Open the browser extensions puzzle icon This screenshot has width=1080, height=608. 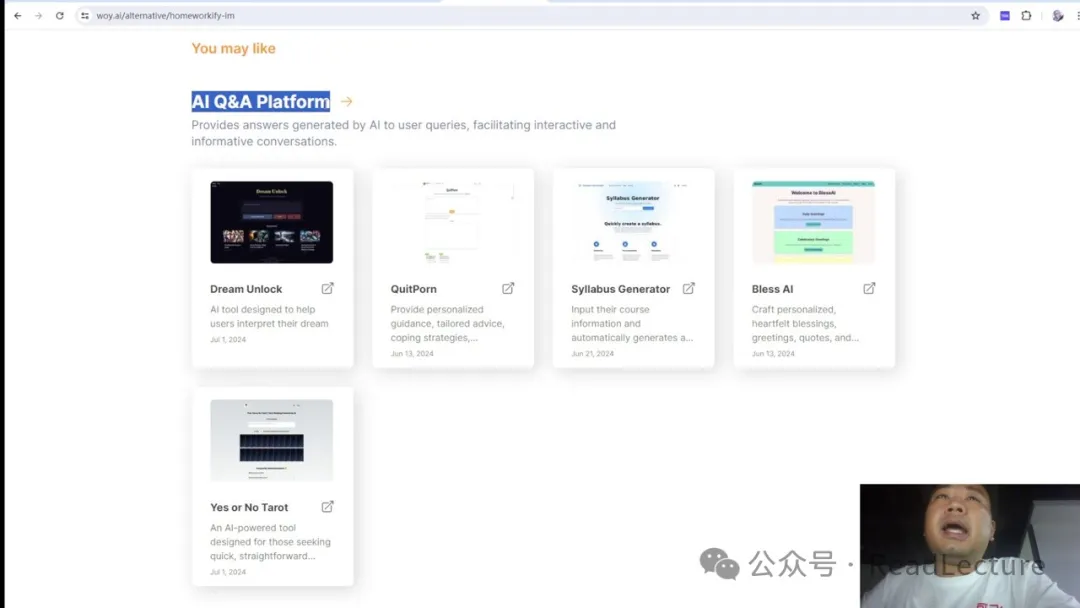click(1026, 16)
